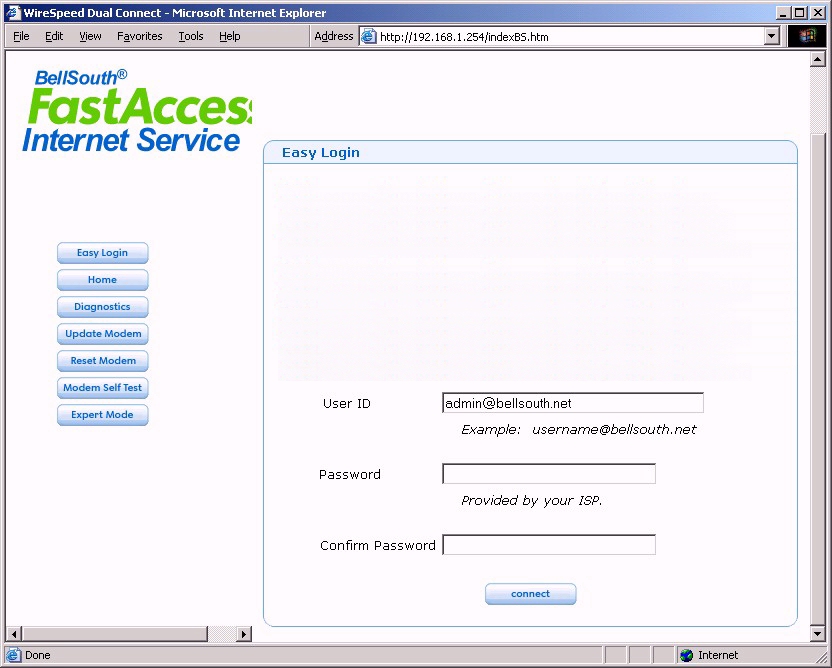
Task: Click the Windows flag throbber icon
Action: pos(807,37)
